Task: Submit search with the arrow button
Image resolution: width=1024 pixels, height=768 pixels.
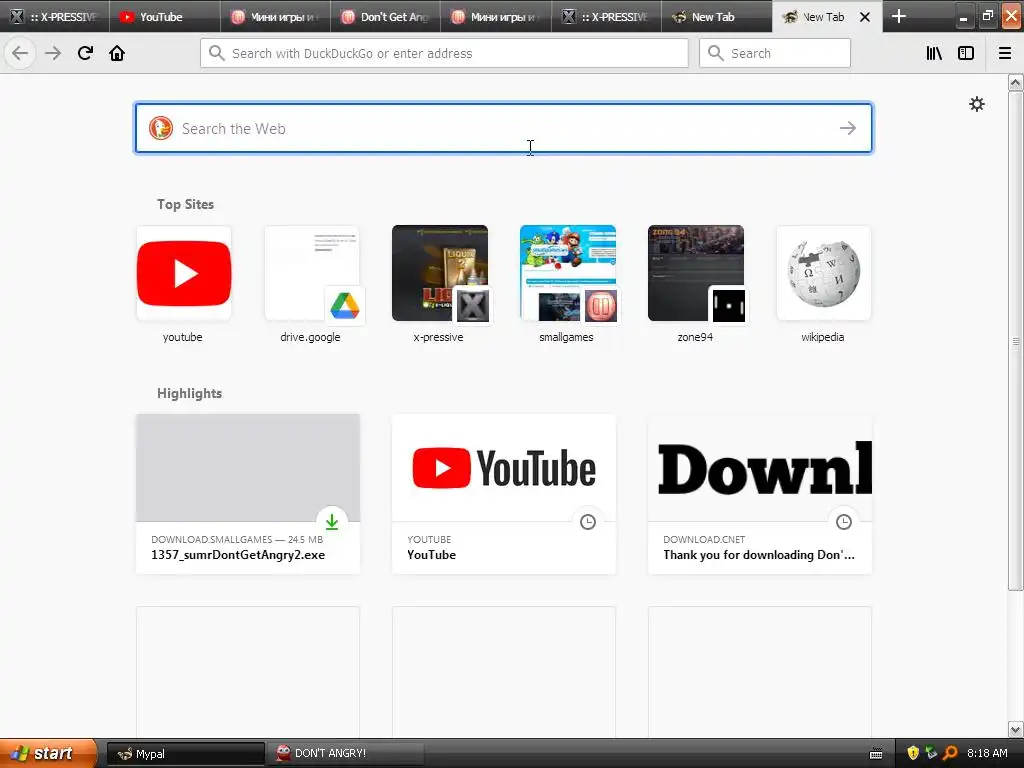Action: [848, 128]
